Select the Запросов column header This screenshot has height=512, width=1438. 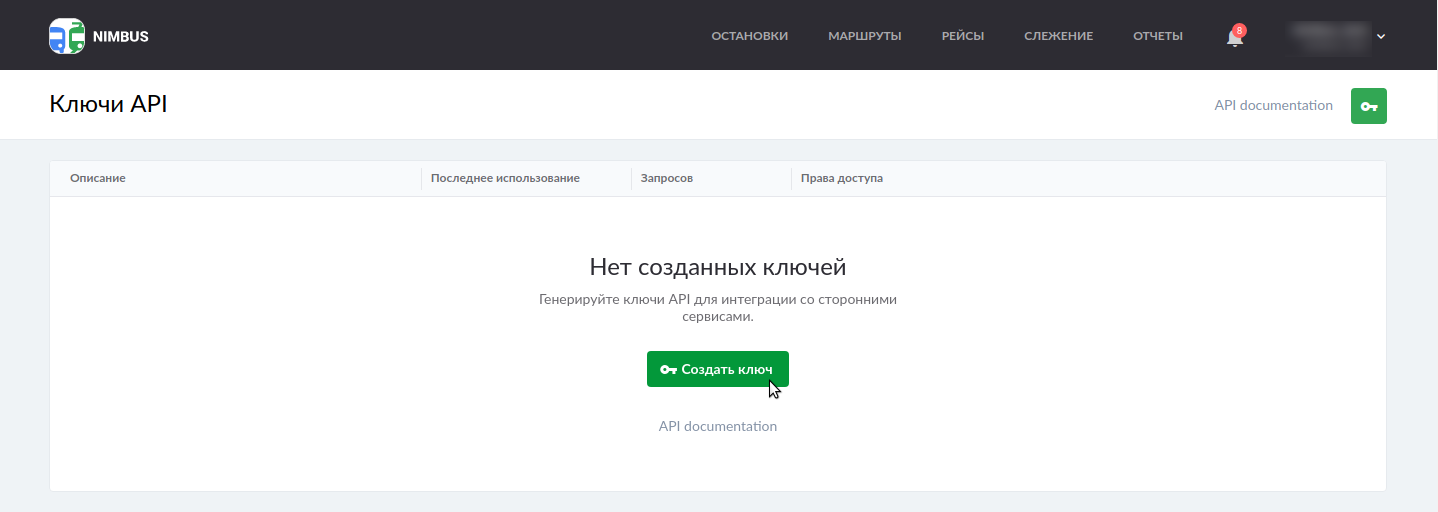[667, 178]
